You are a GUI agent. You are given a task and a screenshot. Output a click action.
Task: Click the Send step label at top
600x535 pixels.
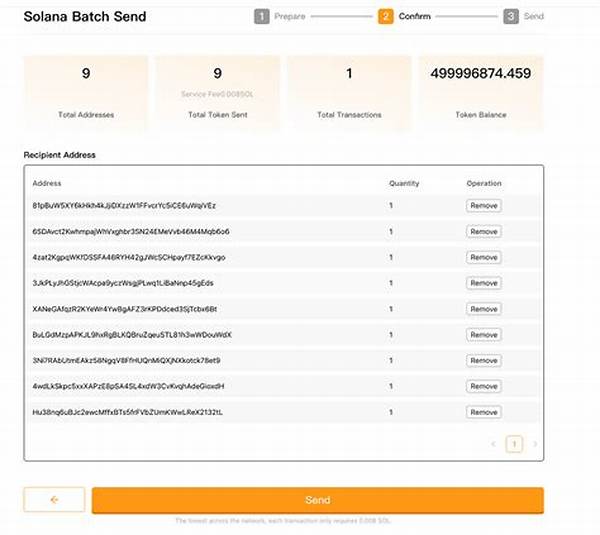point(534,16)
